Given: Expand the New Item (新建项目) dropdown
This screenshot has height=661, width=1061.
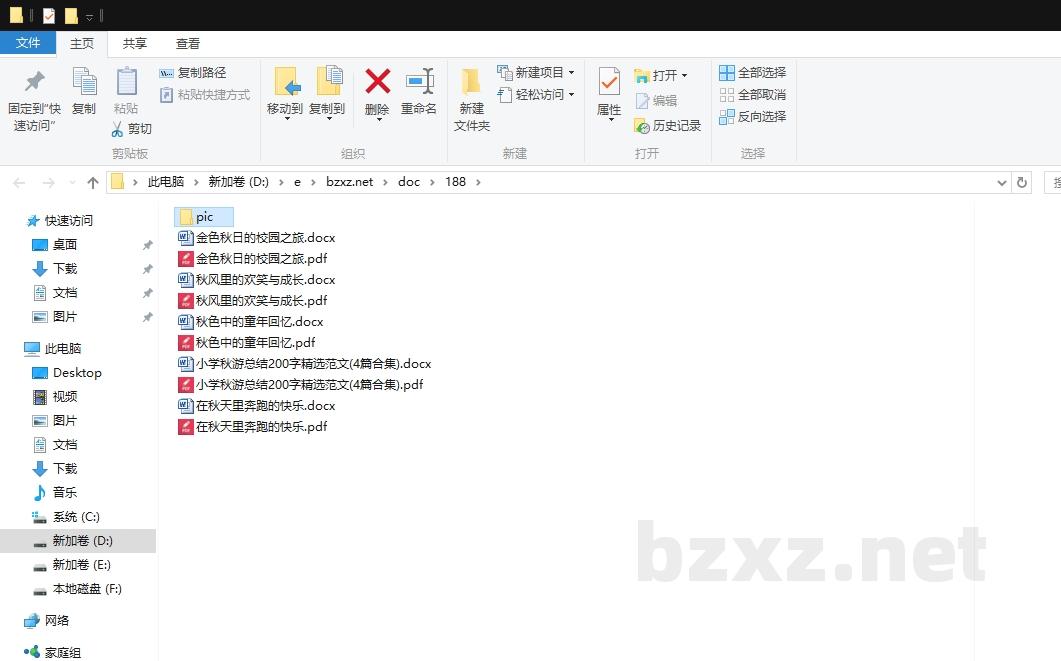Looking at the screenshot, I should pos(571,73).
